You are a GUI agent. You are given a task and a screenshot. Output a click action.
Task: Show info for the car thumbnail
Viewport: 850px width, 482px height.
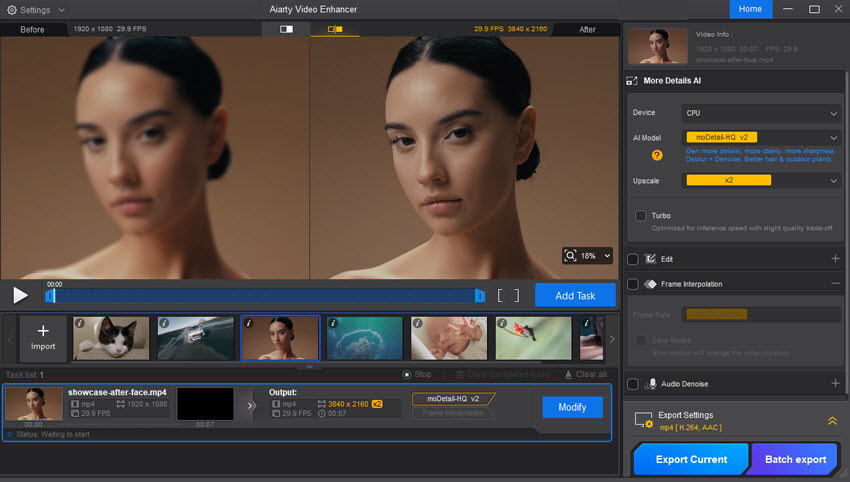tap(164, 323)
